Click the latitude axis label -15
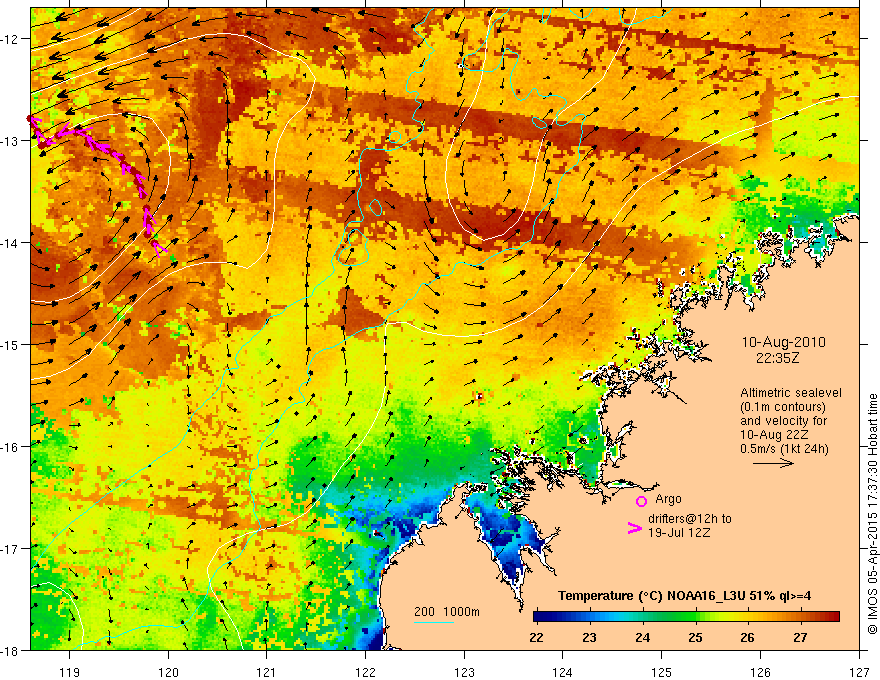The height and width of the screenshot is (680, 880). [10, 344]
